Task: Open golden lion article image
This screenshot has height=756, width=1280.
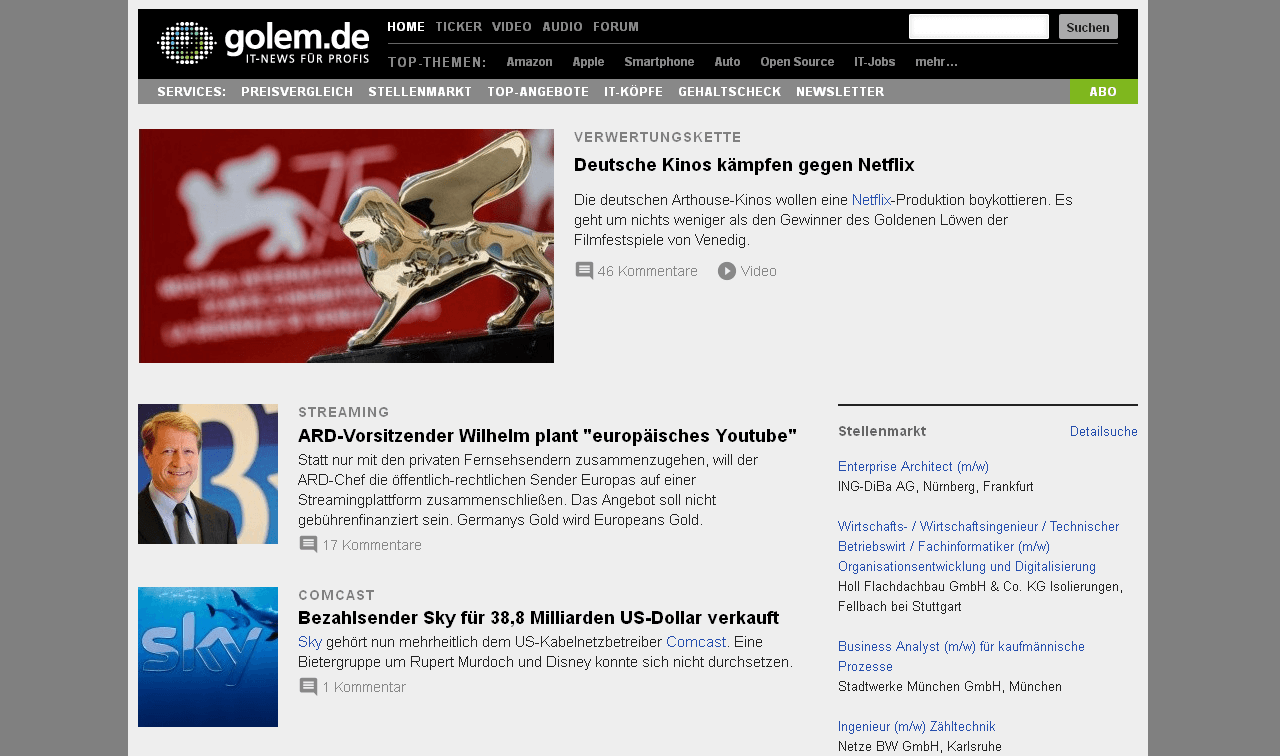Action: point(346,246)
